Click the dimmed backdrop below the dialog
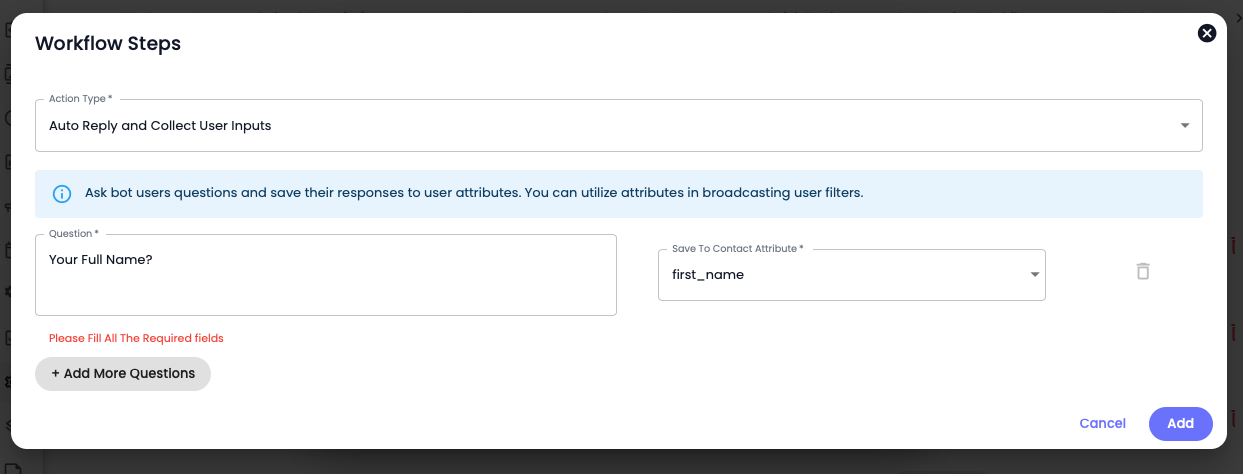1243x474 pixels. pyautogui.click(x=620, y=462)
